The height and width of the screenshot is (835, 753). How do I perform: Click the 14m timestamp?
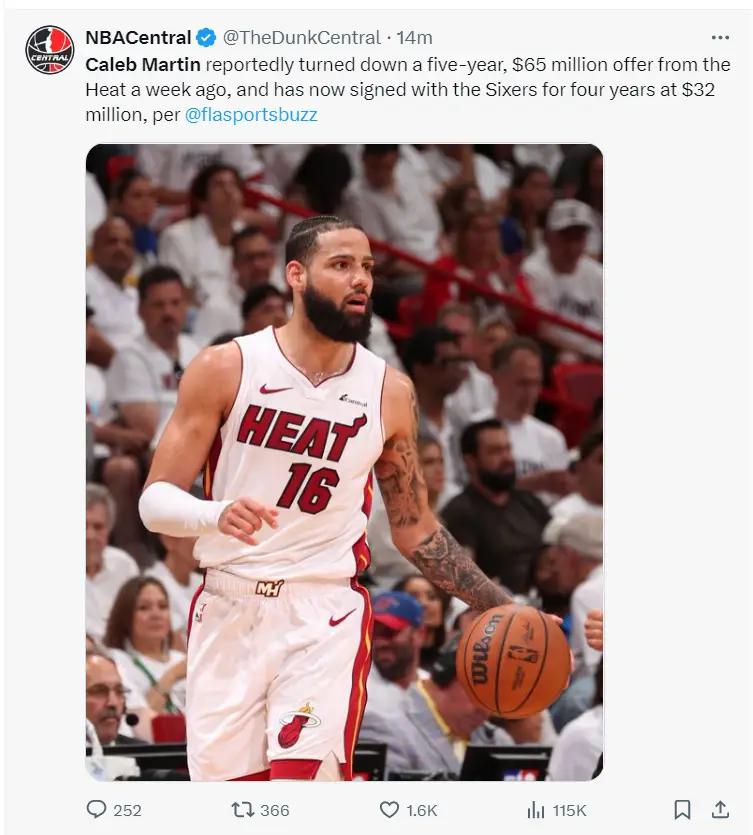pyautogui.click(x=414, y=38)
